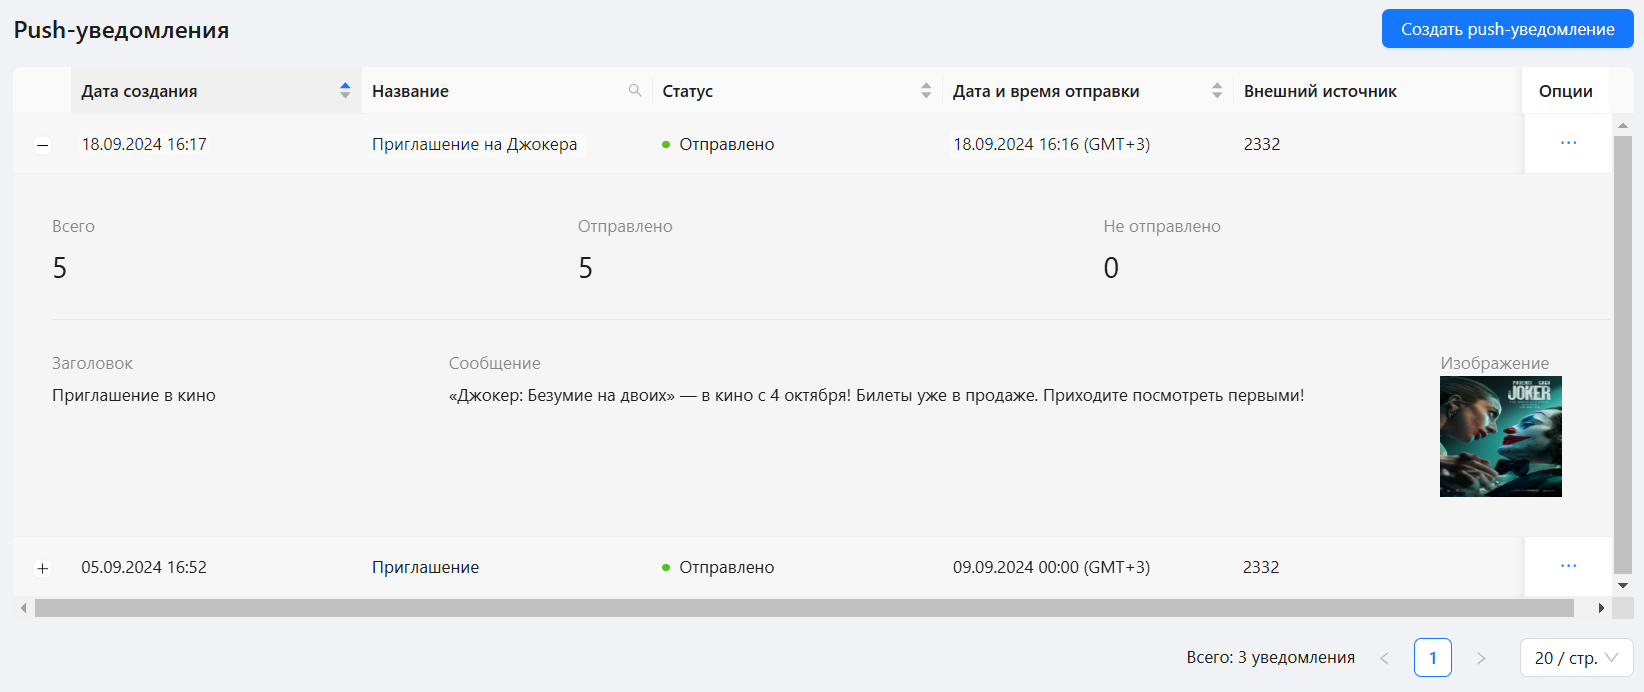
Task: Click the Приглашение на Джокера name cell
Action: point(474,144)
